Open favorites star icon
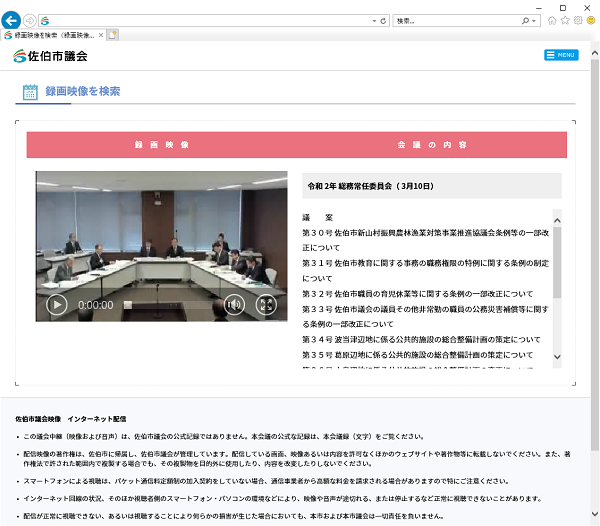 coord(565,20)
